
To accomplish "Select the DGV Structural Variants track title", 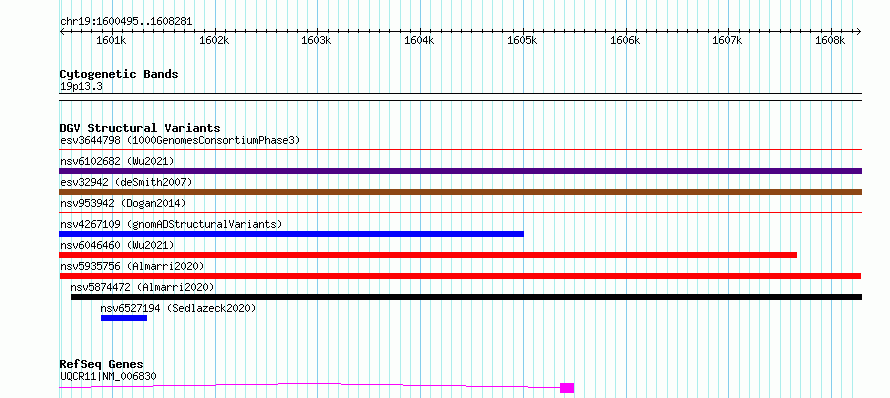I will pyautogui.click(x=140, y=128).
